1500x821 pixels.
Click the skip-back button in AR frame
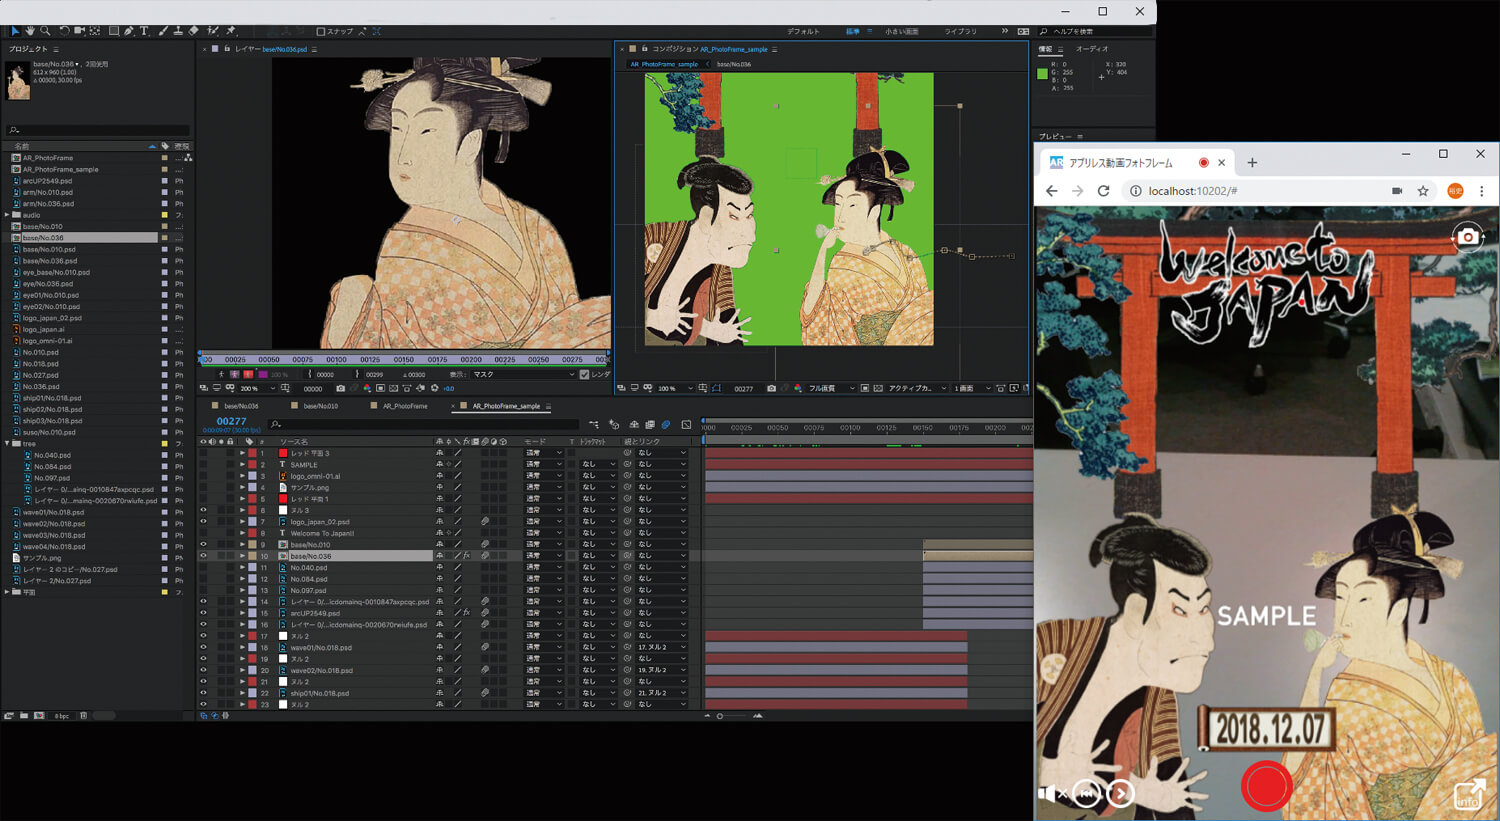tap(1086, 794)
